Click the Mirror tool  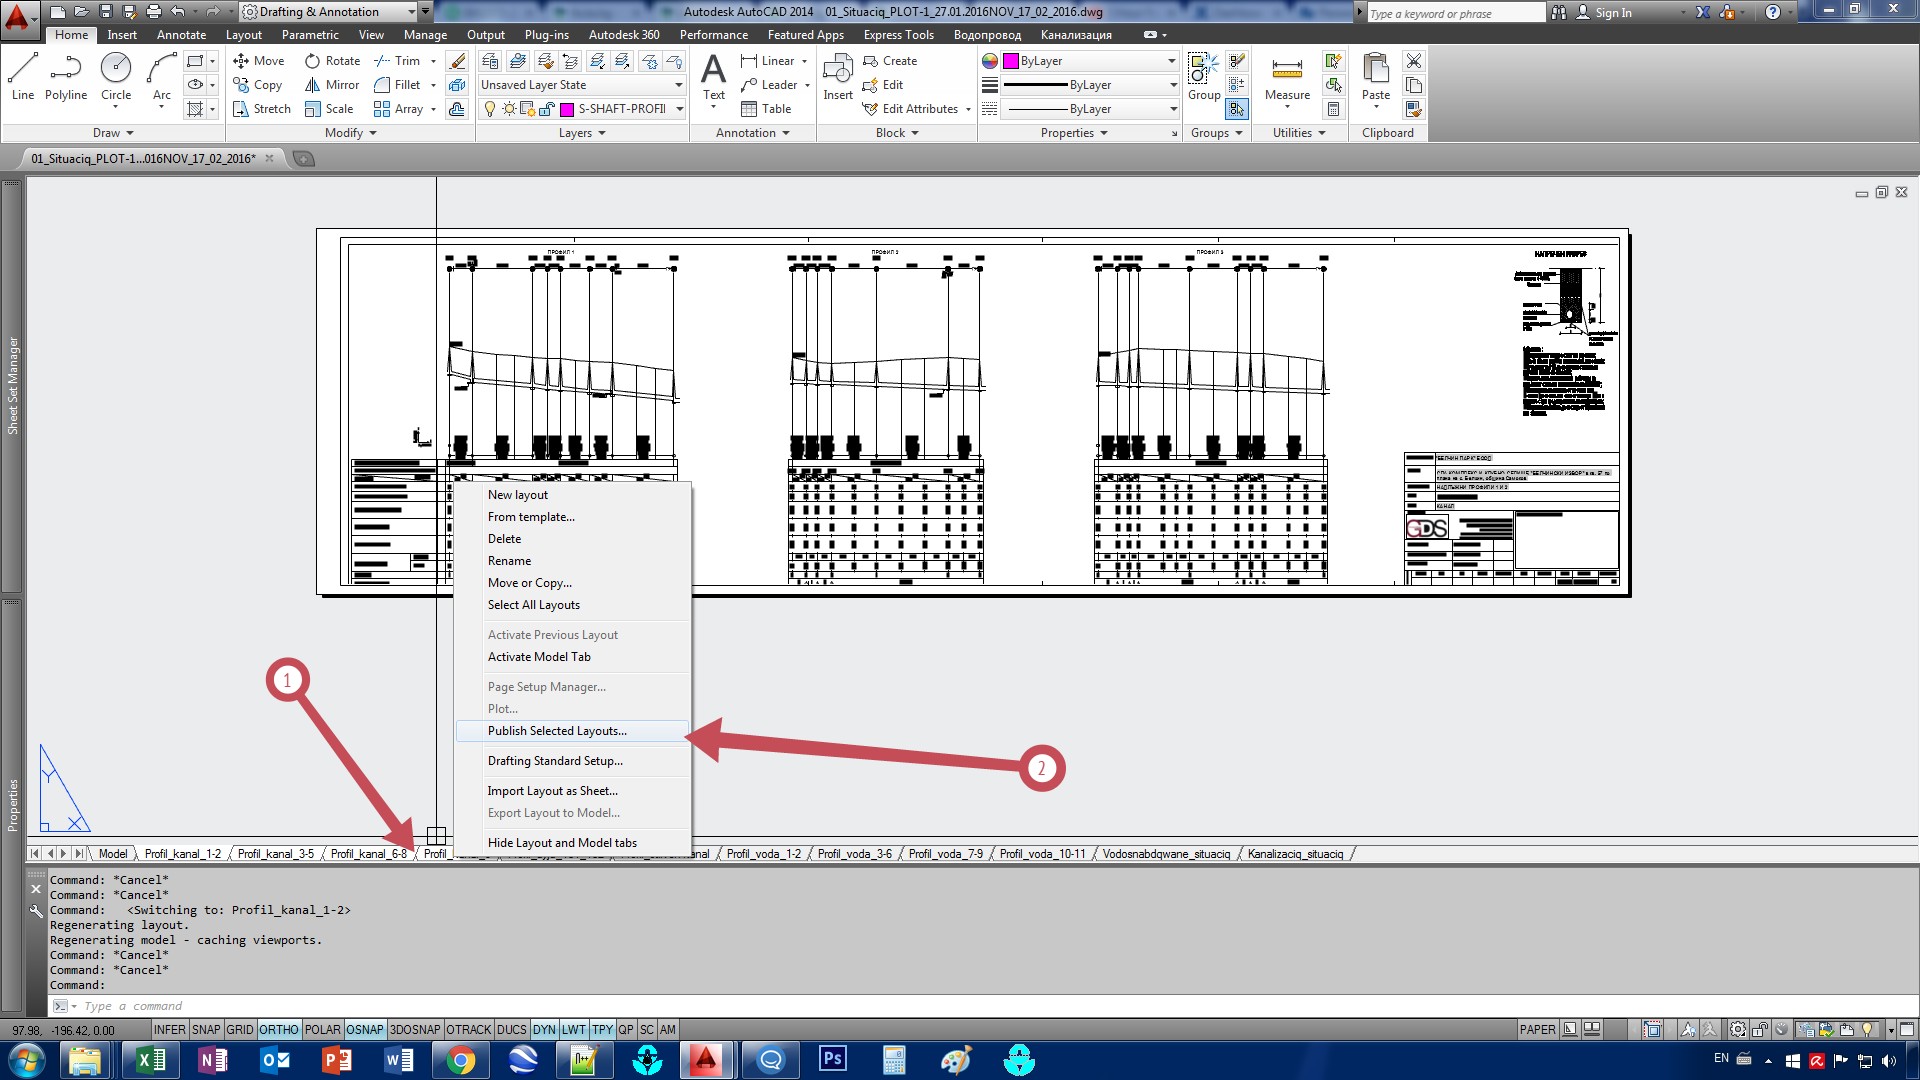[332, 85]
